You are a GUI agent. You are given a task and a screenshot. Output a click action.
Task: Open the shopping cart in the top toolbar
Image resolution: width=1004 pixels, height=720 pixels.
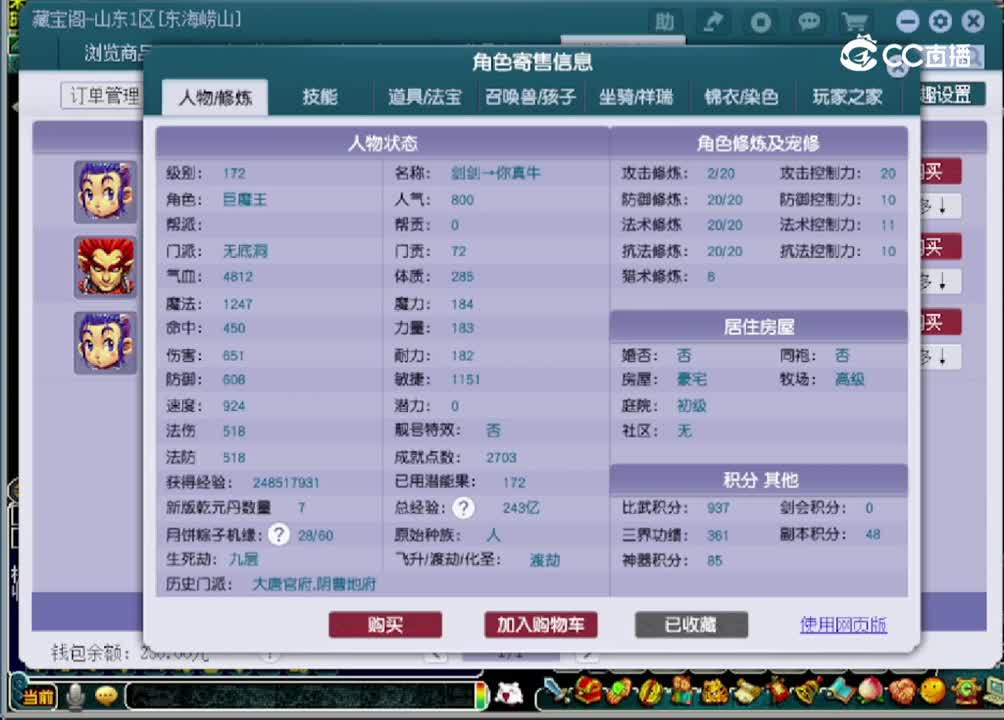(856, 22)
